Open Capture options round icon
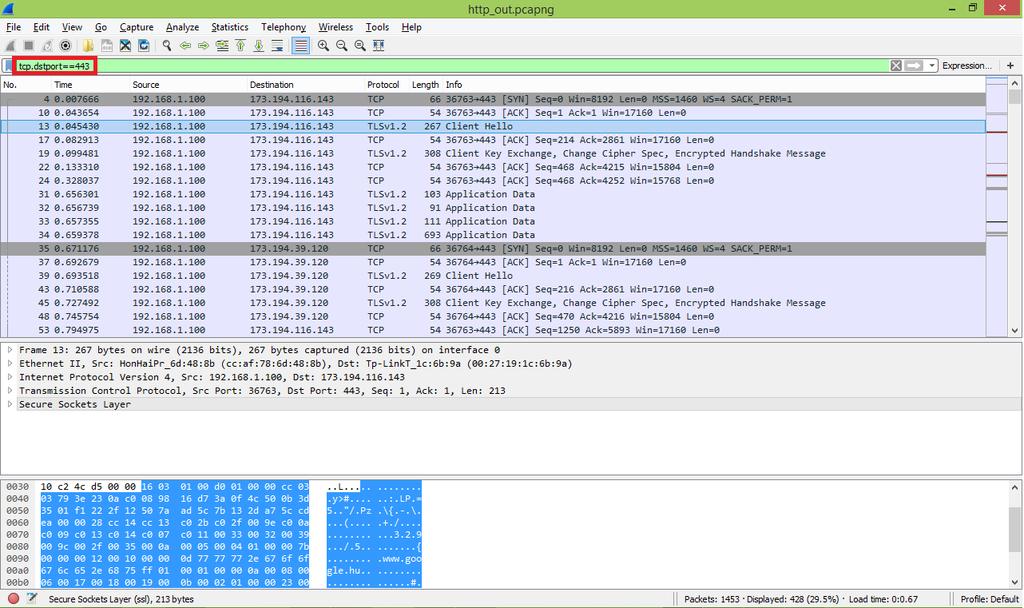The width and height of the screenshot is (1024, 608). (x=65, y=46)
